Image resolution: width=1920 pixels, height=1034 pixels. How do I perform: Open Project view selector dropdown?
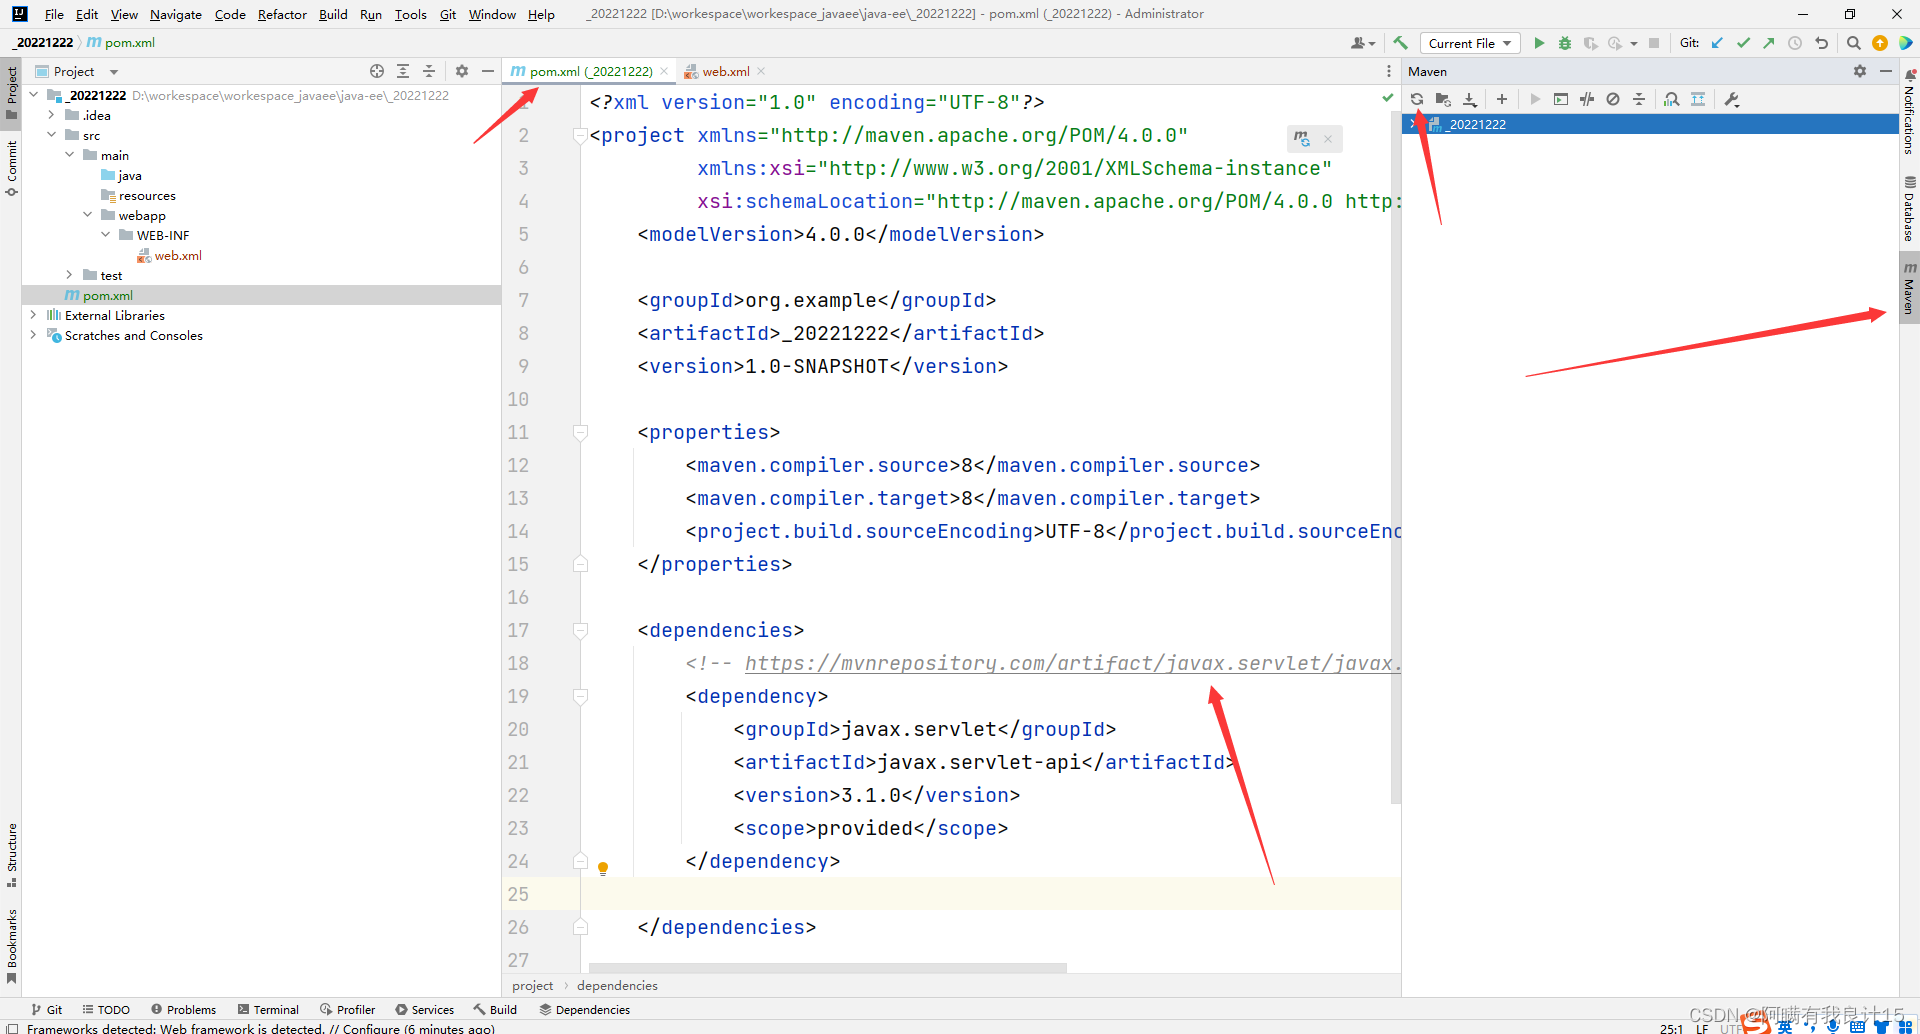pos(77,71)
